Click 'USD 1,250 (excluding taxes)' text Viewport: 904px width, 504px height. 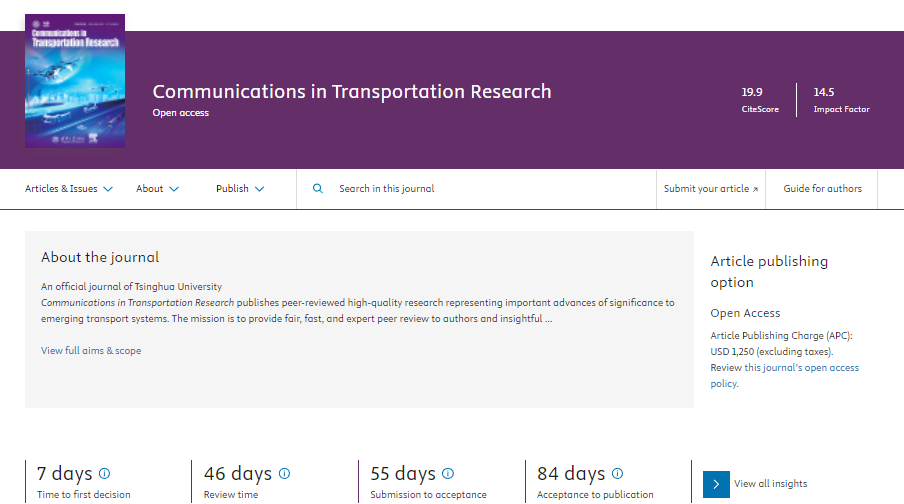[771, 352]
